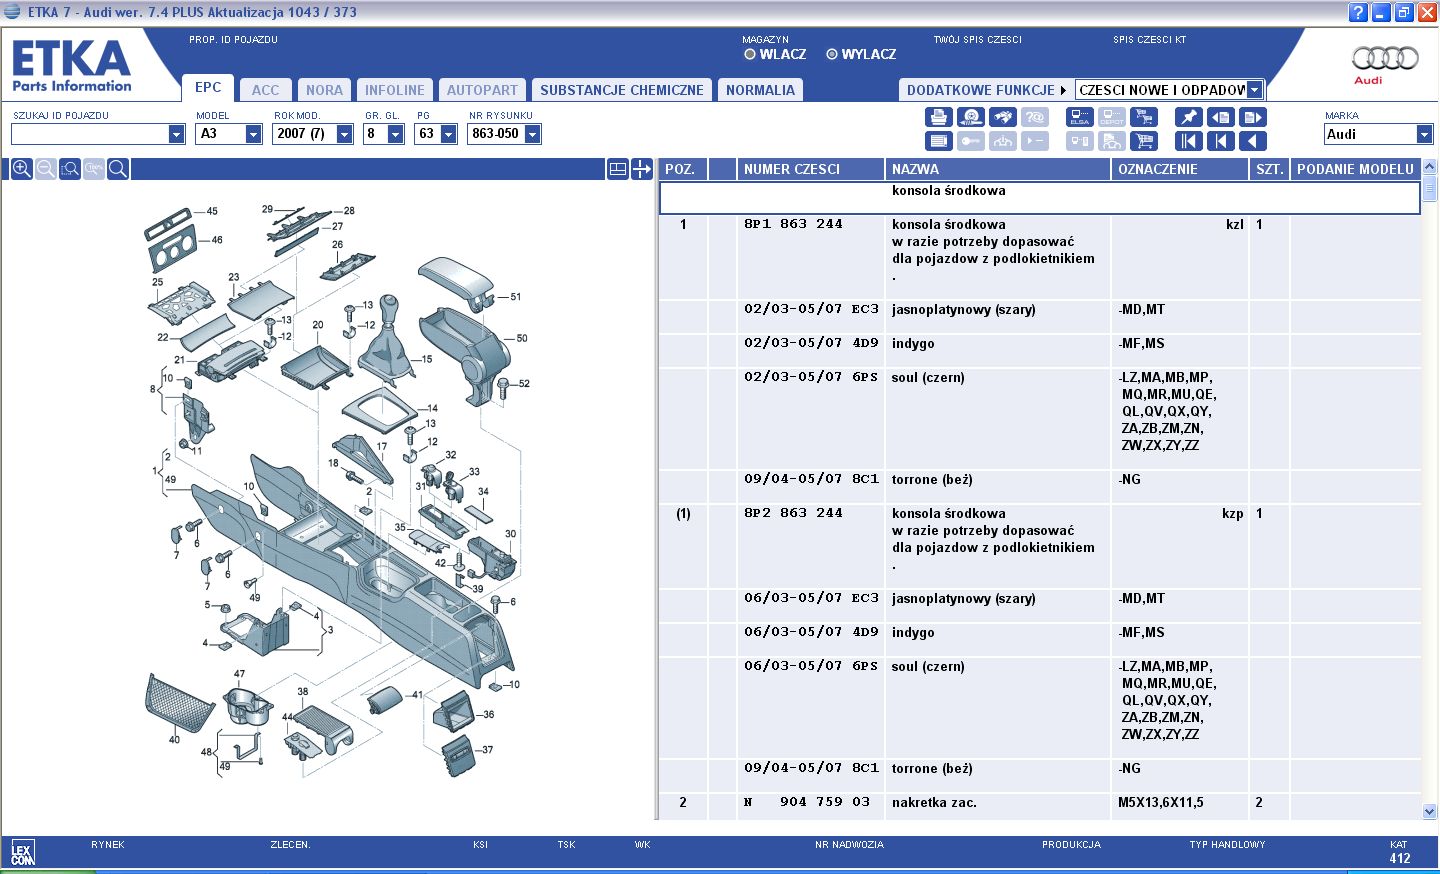Go to previous illustration page icon
1440x874 pixels.
pos(1220,117)
